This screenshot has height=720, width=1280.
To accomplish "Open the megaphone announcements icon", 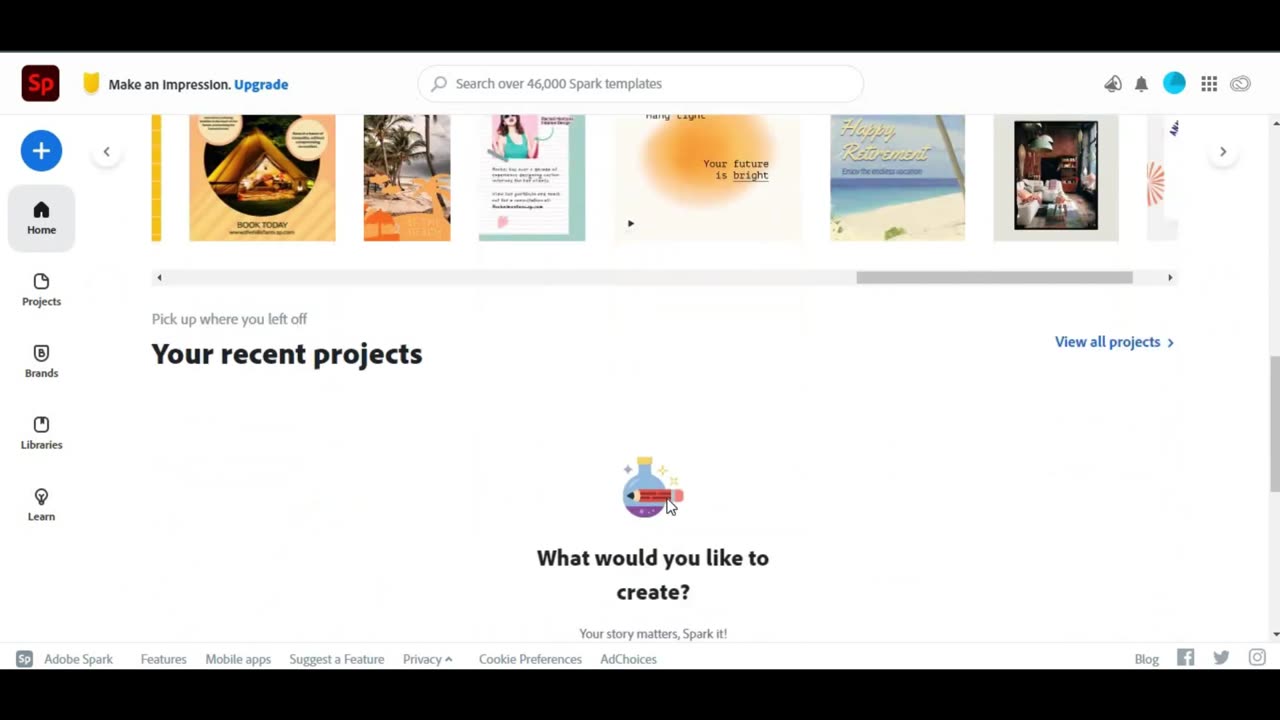I will coord(1112,84).
